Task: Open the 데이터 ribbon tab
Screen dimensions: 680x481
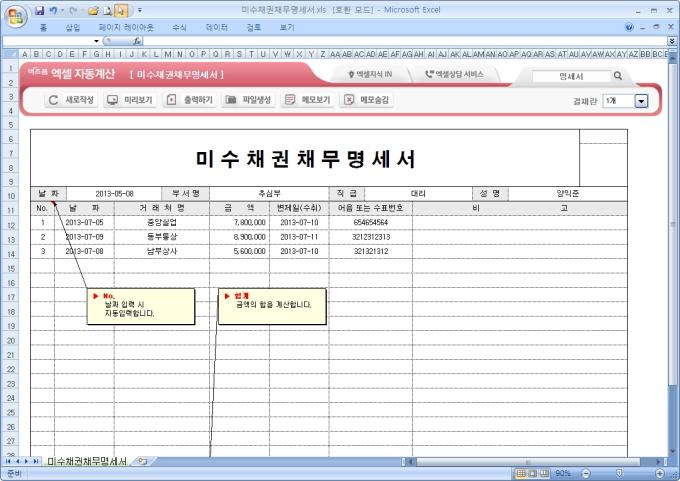Action: 216,28
